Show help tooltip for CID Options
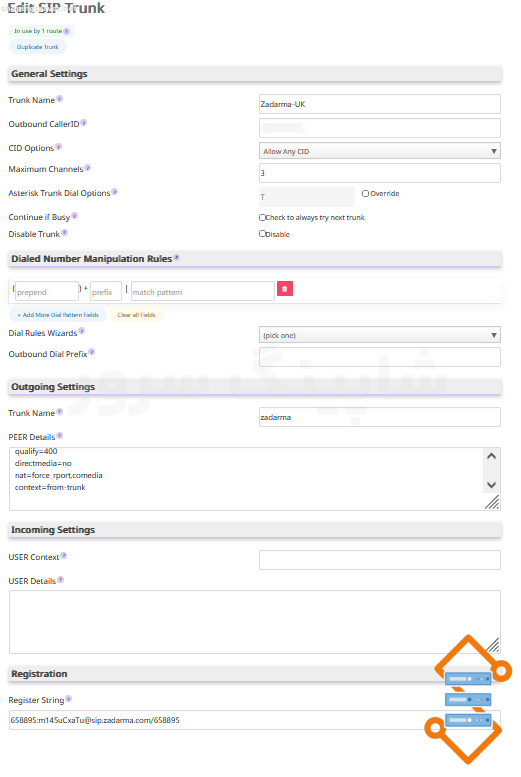This screenshot has width=521, height=777. [x=58, y=147]
